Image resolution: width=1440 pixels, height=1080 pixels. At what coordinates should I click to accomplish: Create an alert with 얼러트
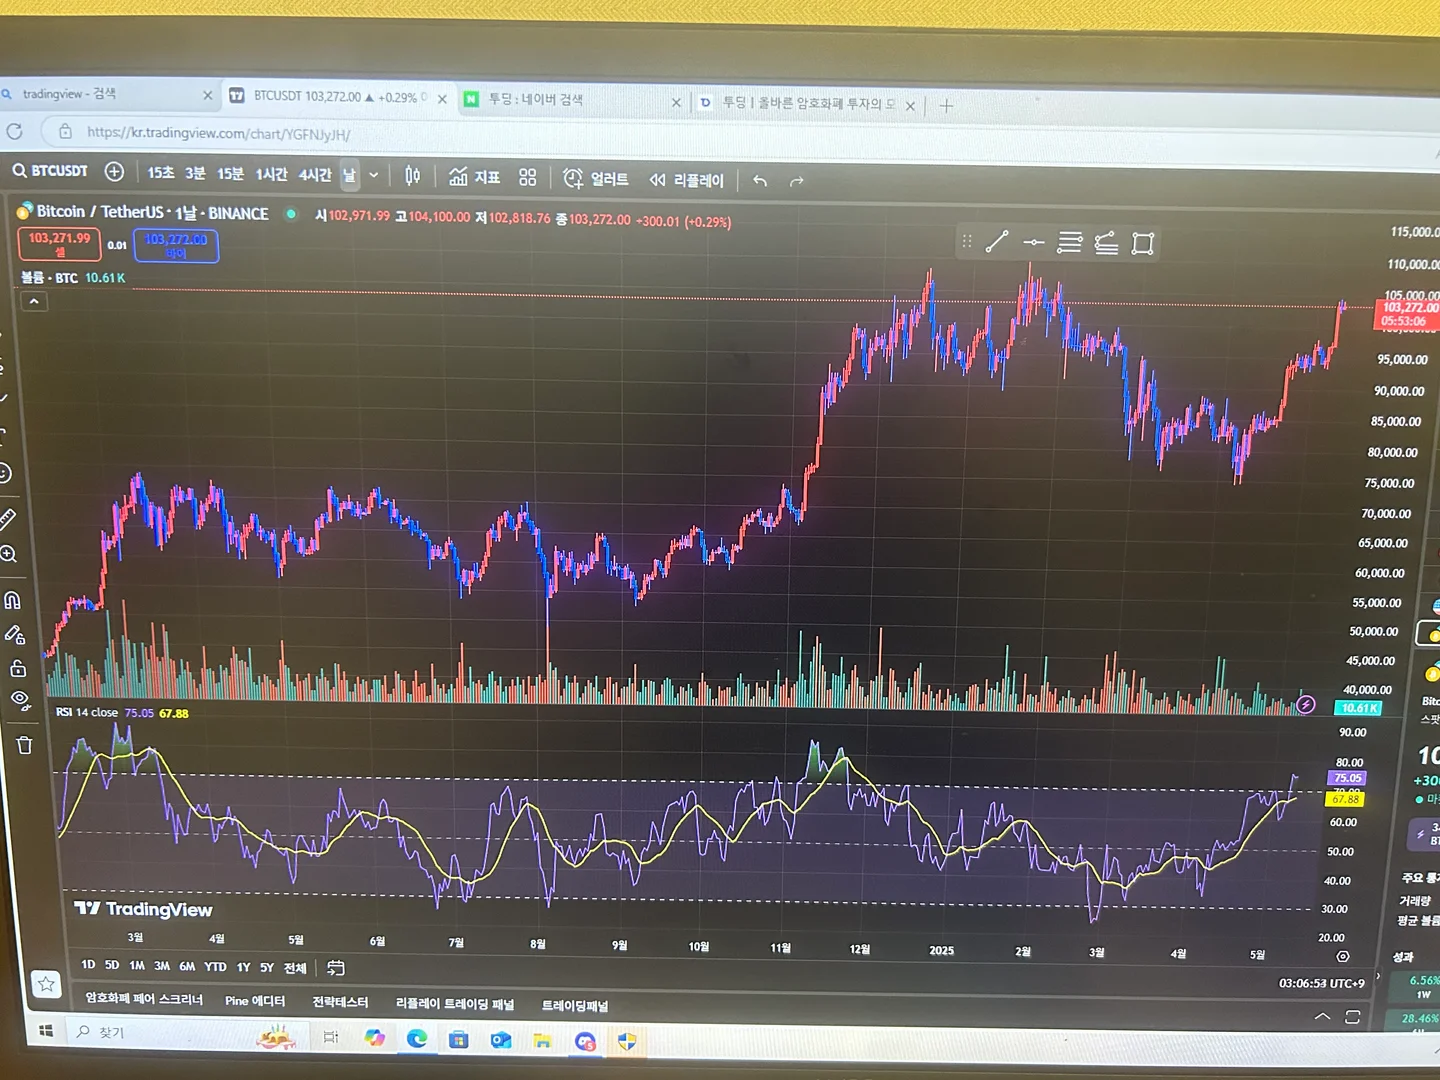click(596, 179)
